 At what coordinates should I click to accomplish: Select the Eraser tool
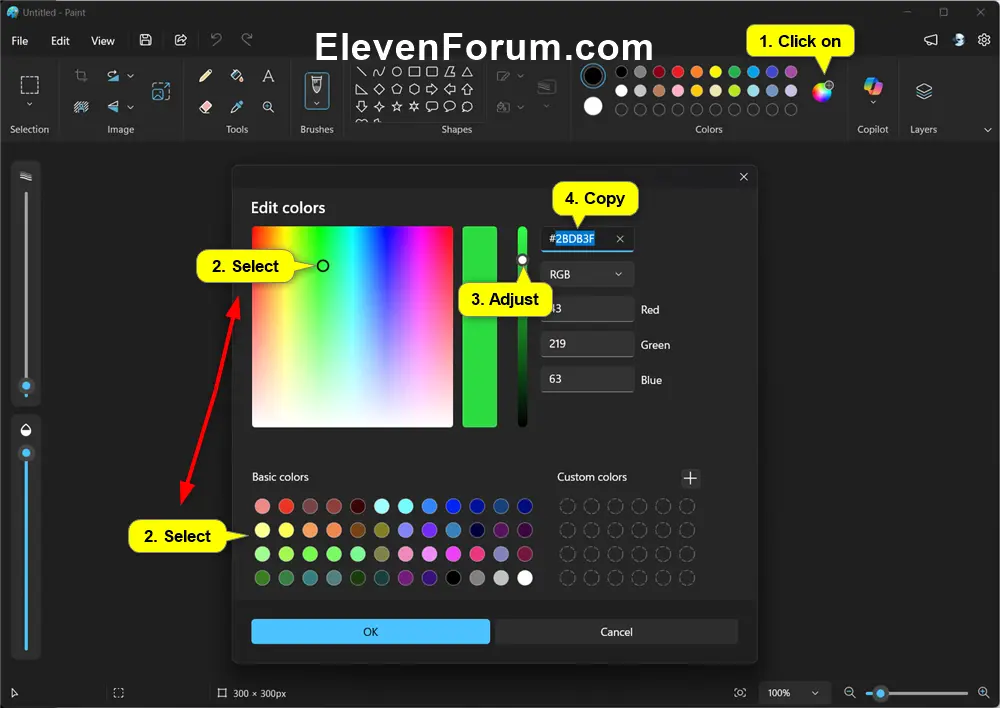[205, 107]
